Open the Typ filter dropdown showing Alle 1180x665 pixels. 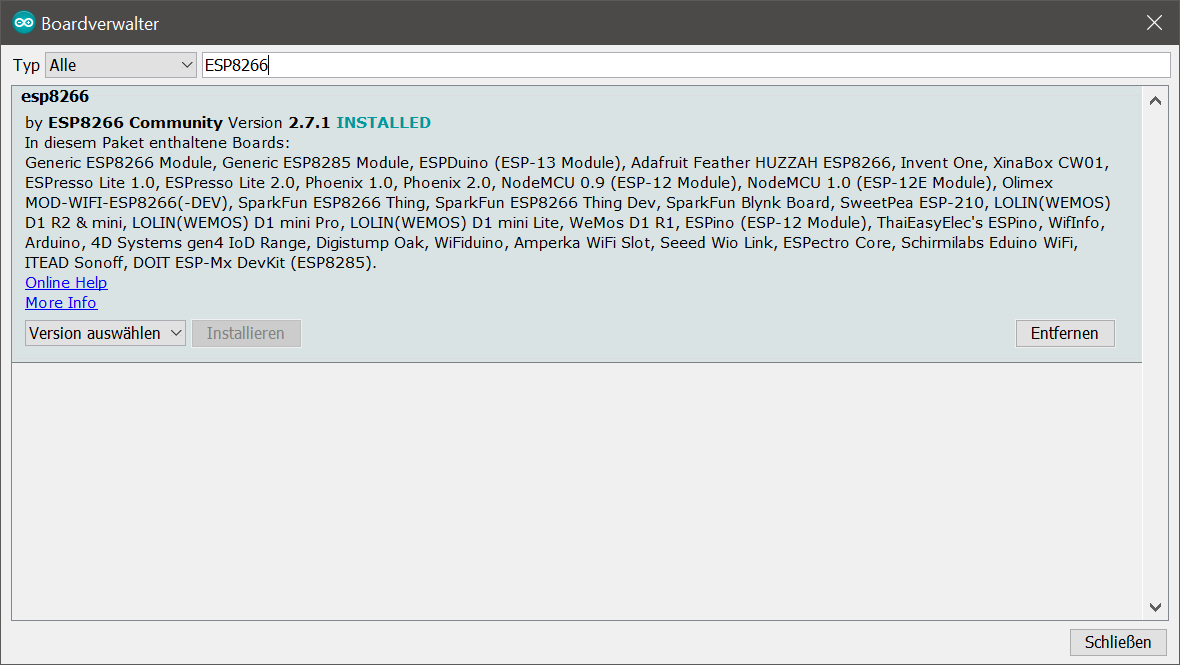[x=120, y=65]
